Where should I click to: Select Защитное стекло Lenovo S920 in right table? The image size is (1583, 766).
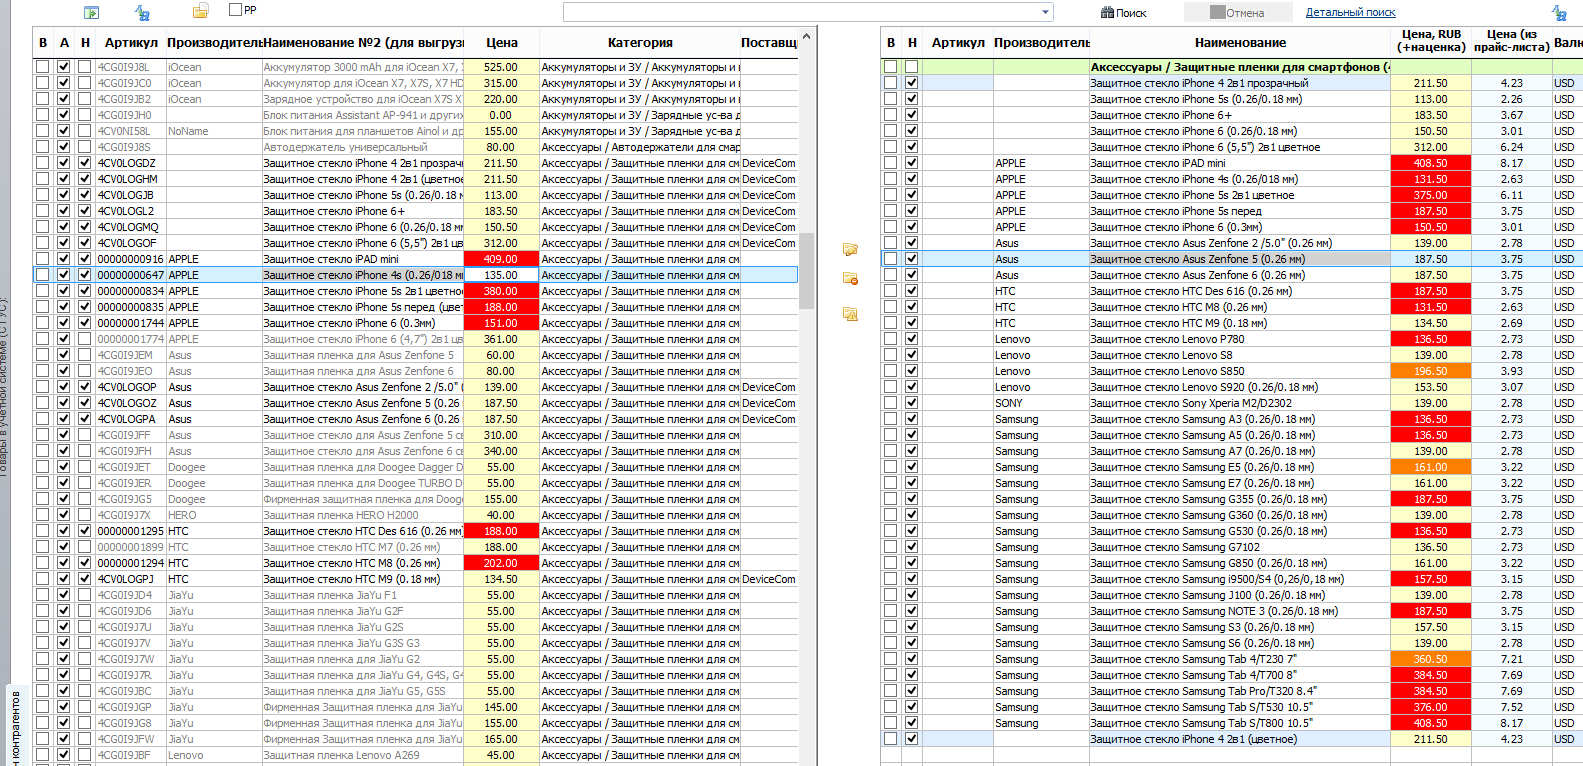pyautogui.click(x=1240, y=387)
